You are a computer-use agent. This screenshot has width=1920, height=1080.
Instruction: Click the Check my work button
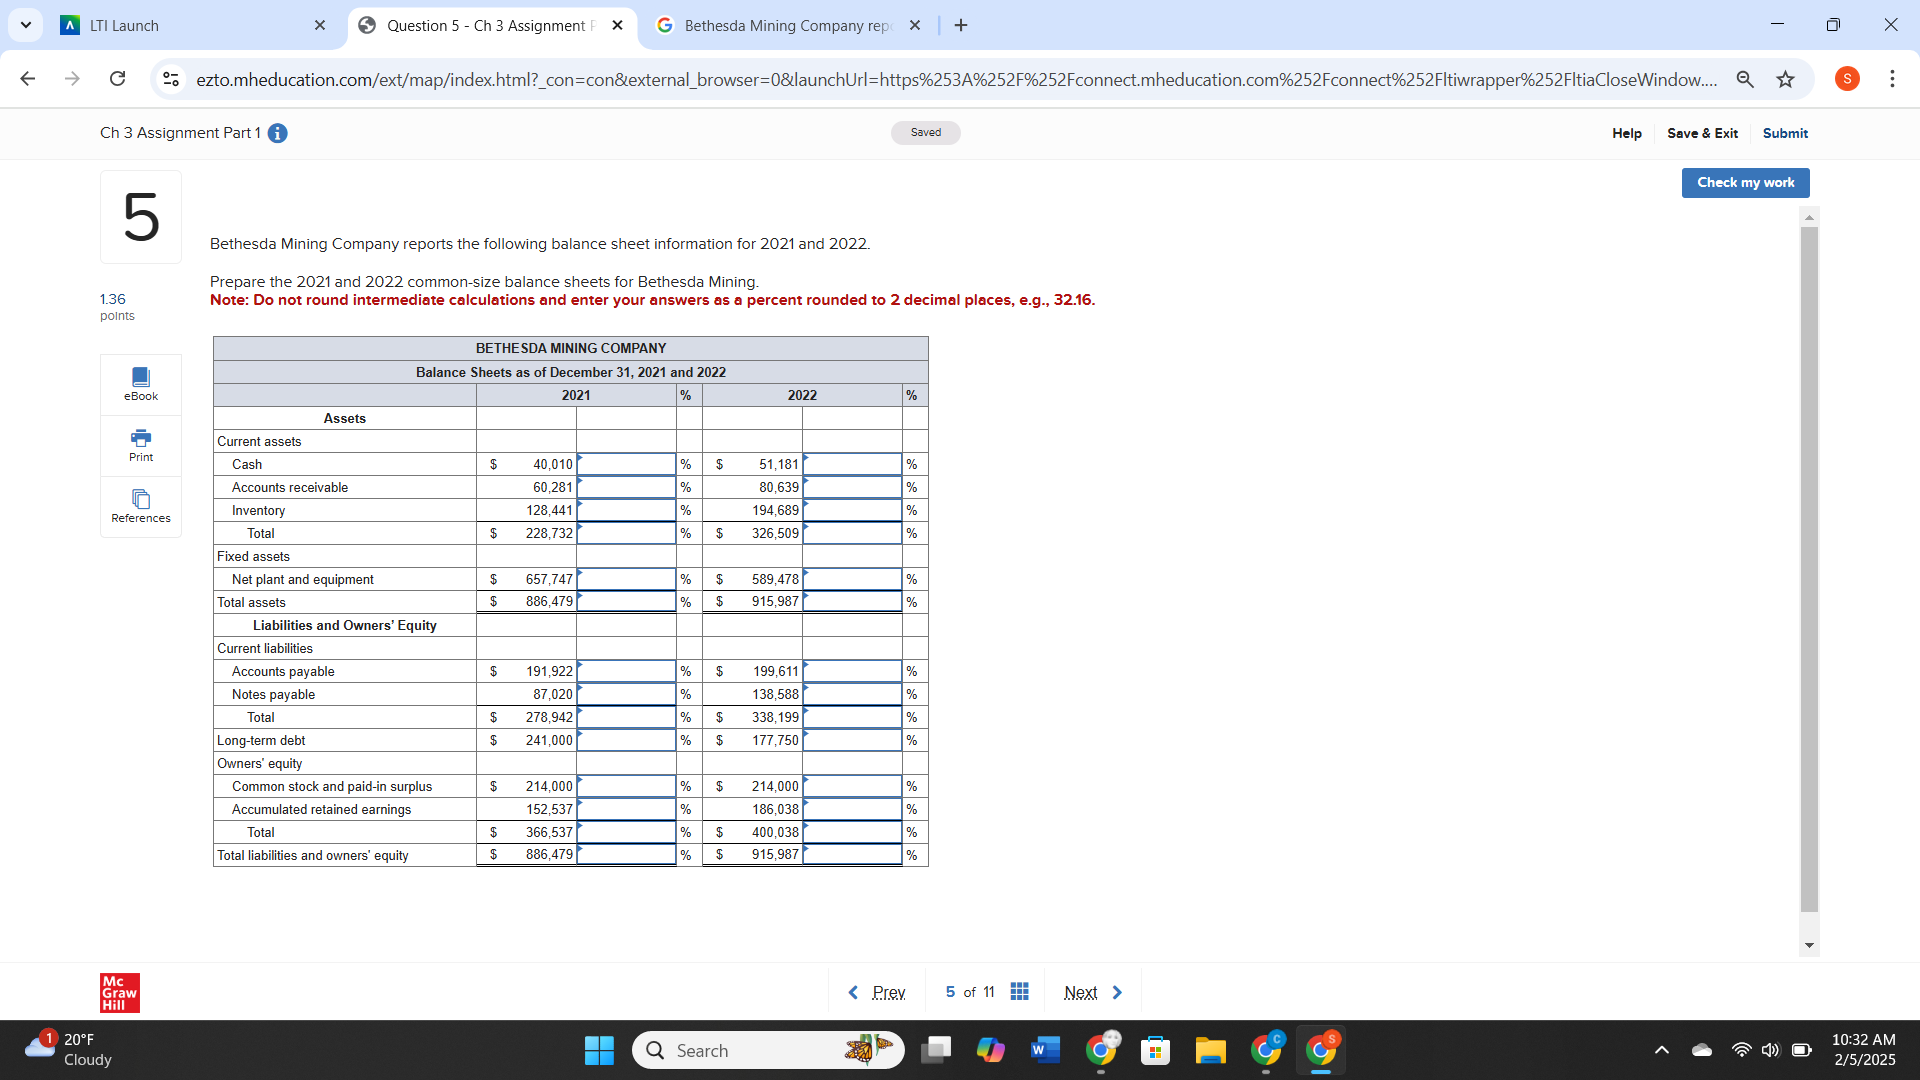1744,182
